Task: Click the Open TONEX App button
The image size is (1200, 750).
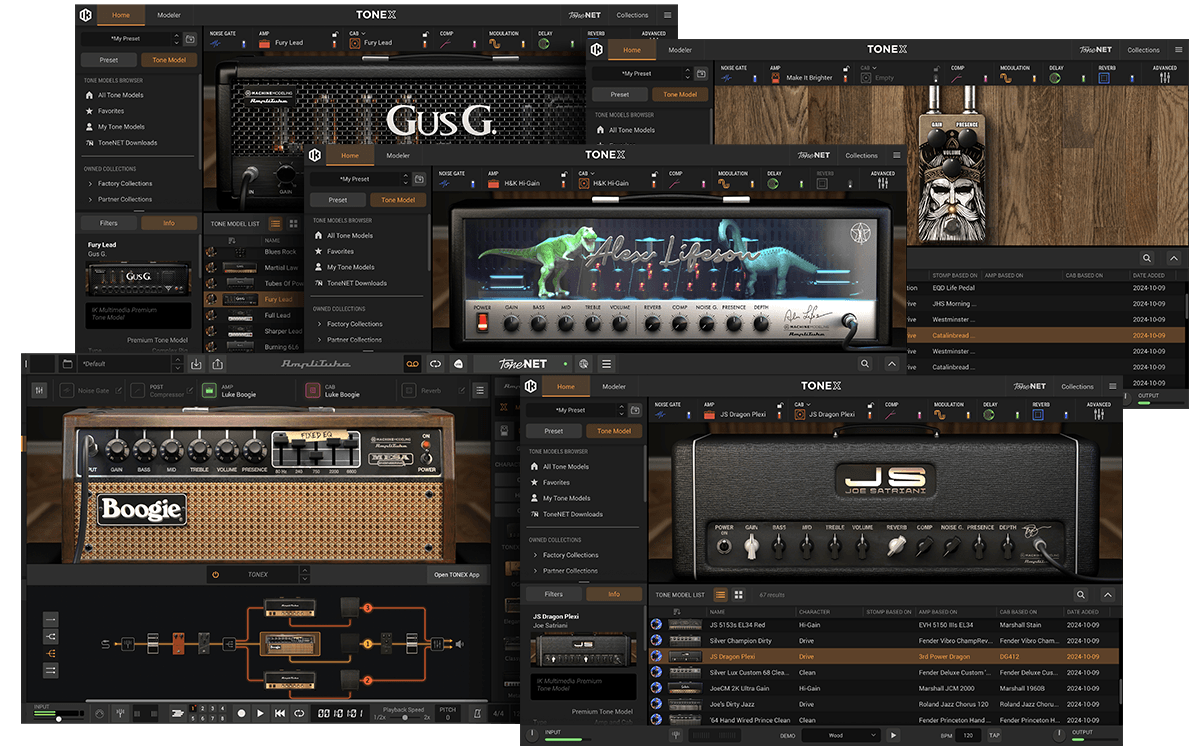Action: [x=456, y=575]
